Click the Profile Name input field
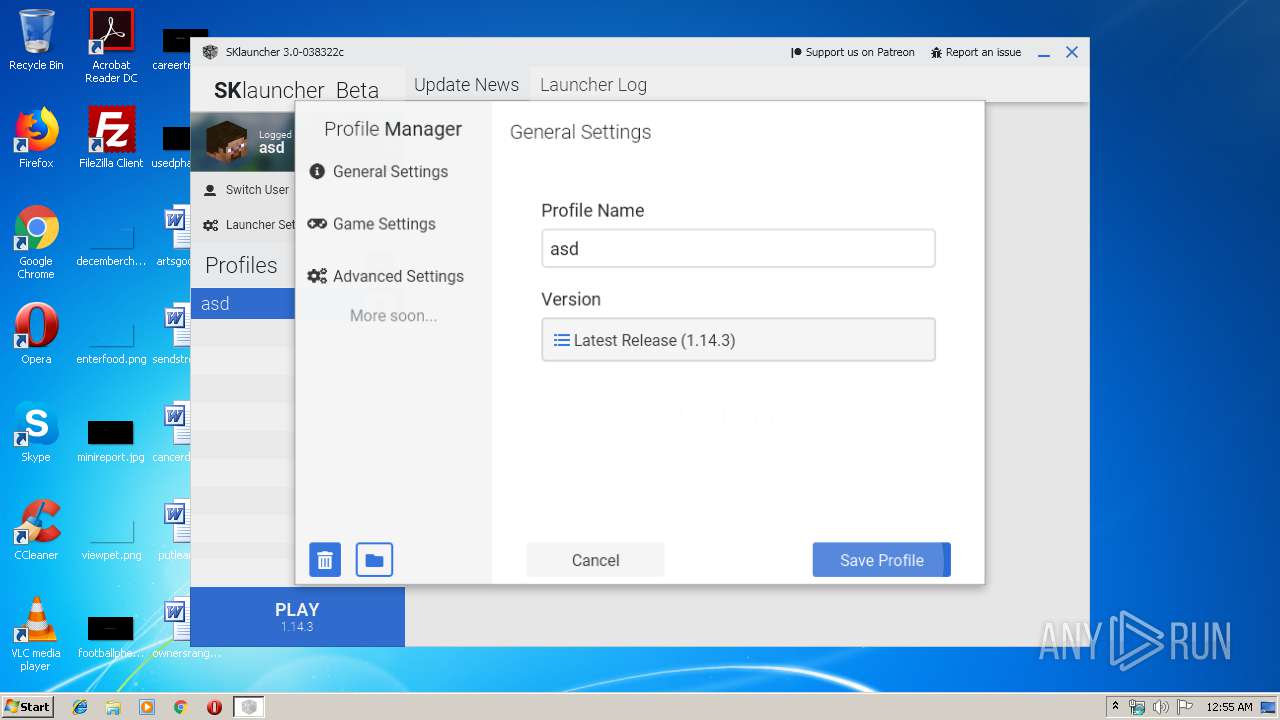The image size is (1280, 720). pyautogui.click(x=738, y=248)
